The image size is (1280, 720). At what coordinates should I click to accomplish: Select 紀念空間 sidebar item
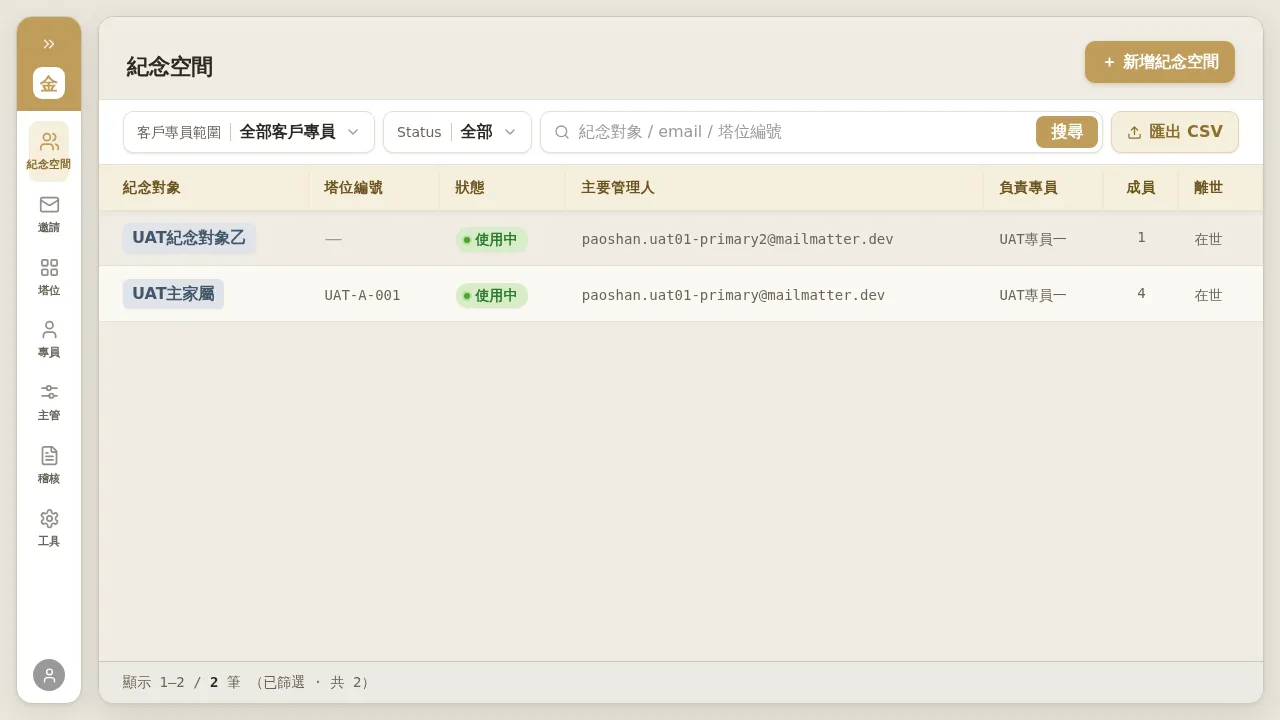coord(49,150)
